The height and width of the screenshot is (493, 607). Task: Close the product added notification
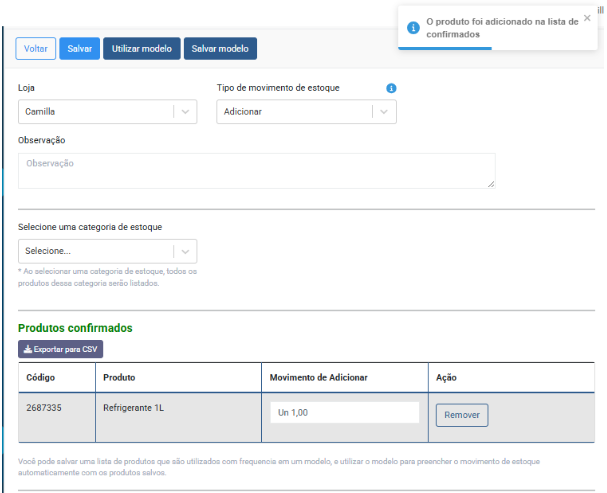[587, 18]
